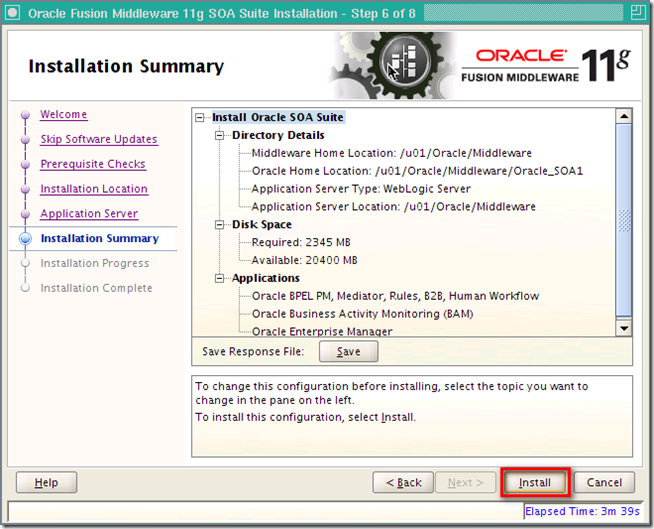The image size is (654, 529).
Task: Select Oracle BPEL PM, Mediator, Rules row
Action: click(x=395, y=296)
